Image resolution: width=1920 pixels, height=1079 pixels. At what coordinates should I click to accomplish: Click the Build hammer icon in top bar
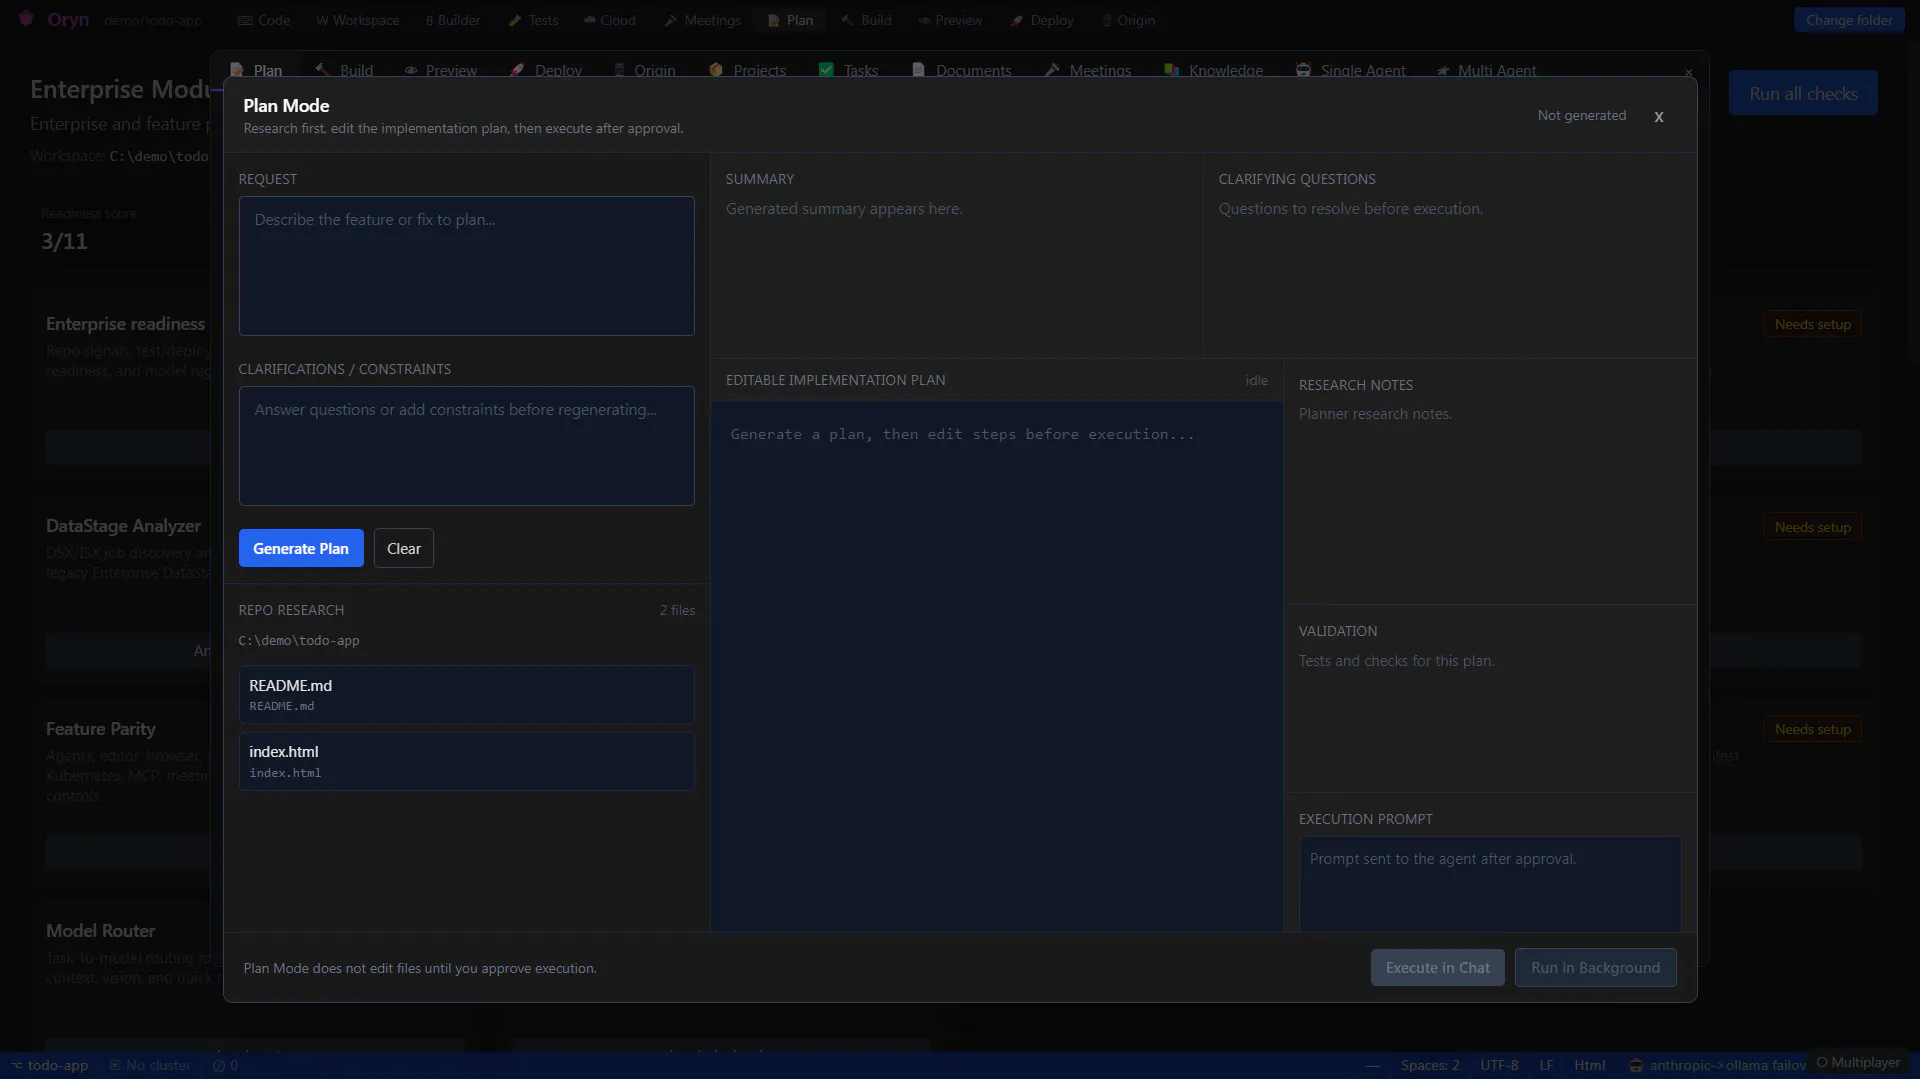[847, 20]
